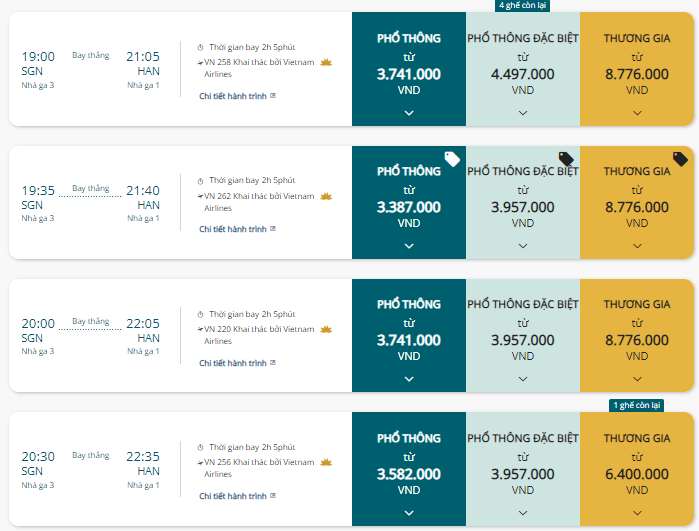The height and width of the screenshot is (531, 699).
Task: Select Thương Gia fare on 20:00 flight
Action: click(x=637, y=336)
